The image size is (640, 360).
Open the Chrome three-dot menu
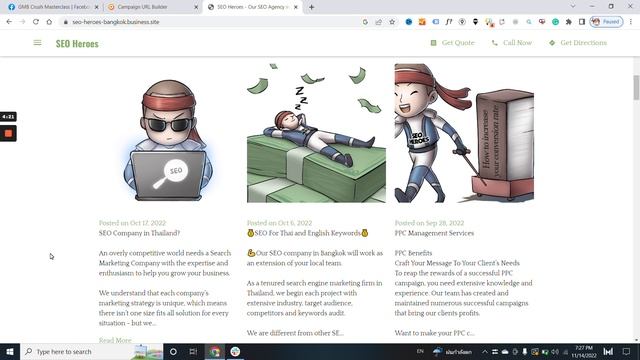(631, 22)
